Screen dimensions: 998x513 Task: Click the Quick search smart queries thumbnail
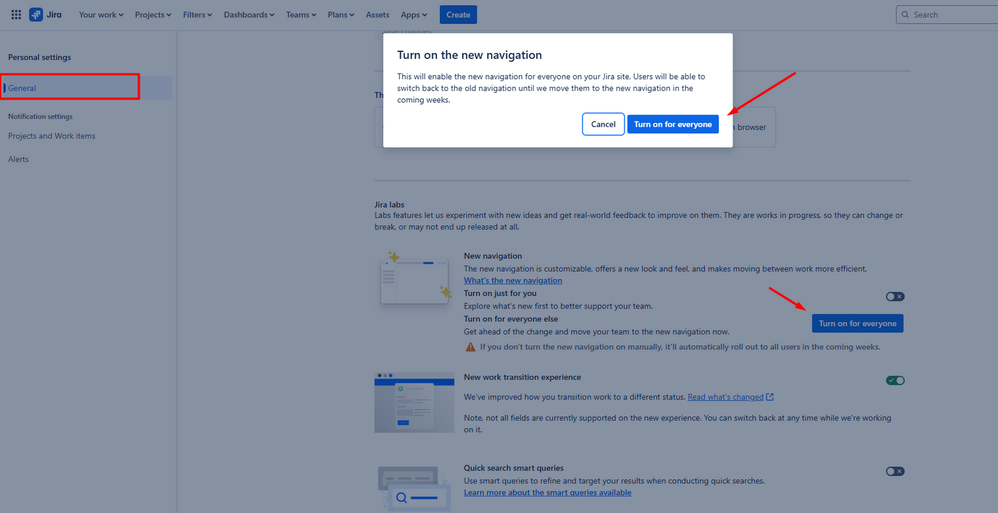click(x=414, y=488)
